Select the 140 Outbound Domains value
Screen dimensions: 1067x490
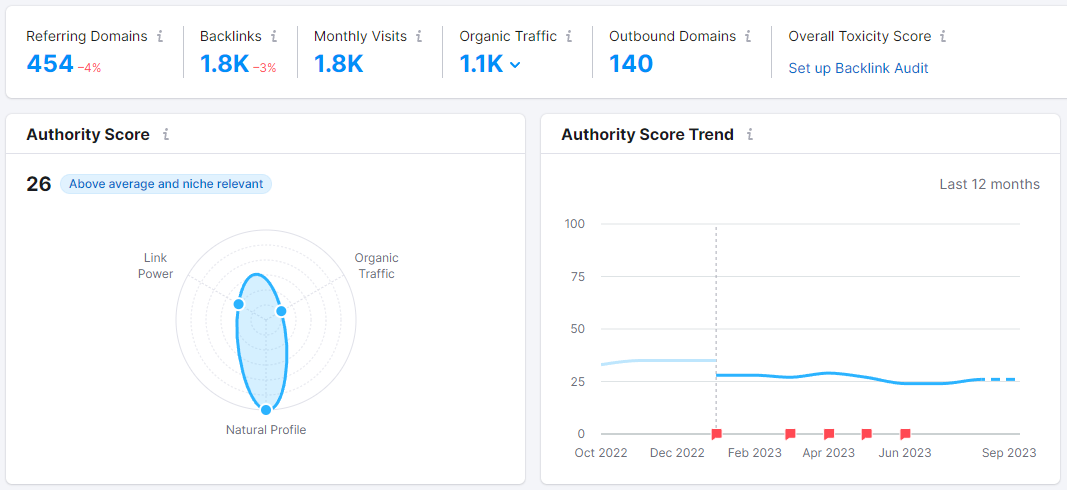pos(631,64)
